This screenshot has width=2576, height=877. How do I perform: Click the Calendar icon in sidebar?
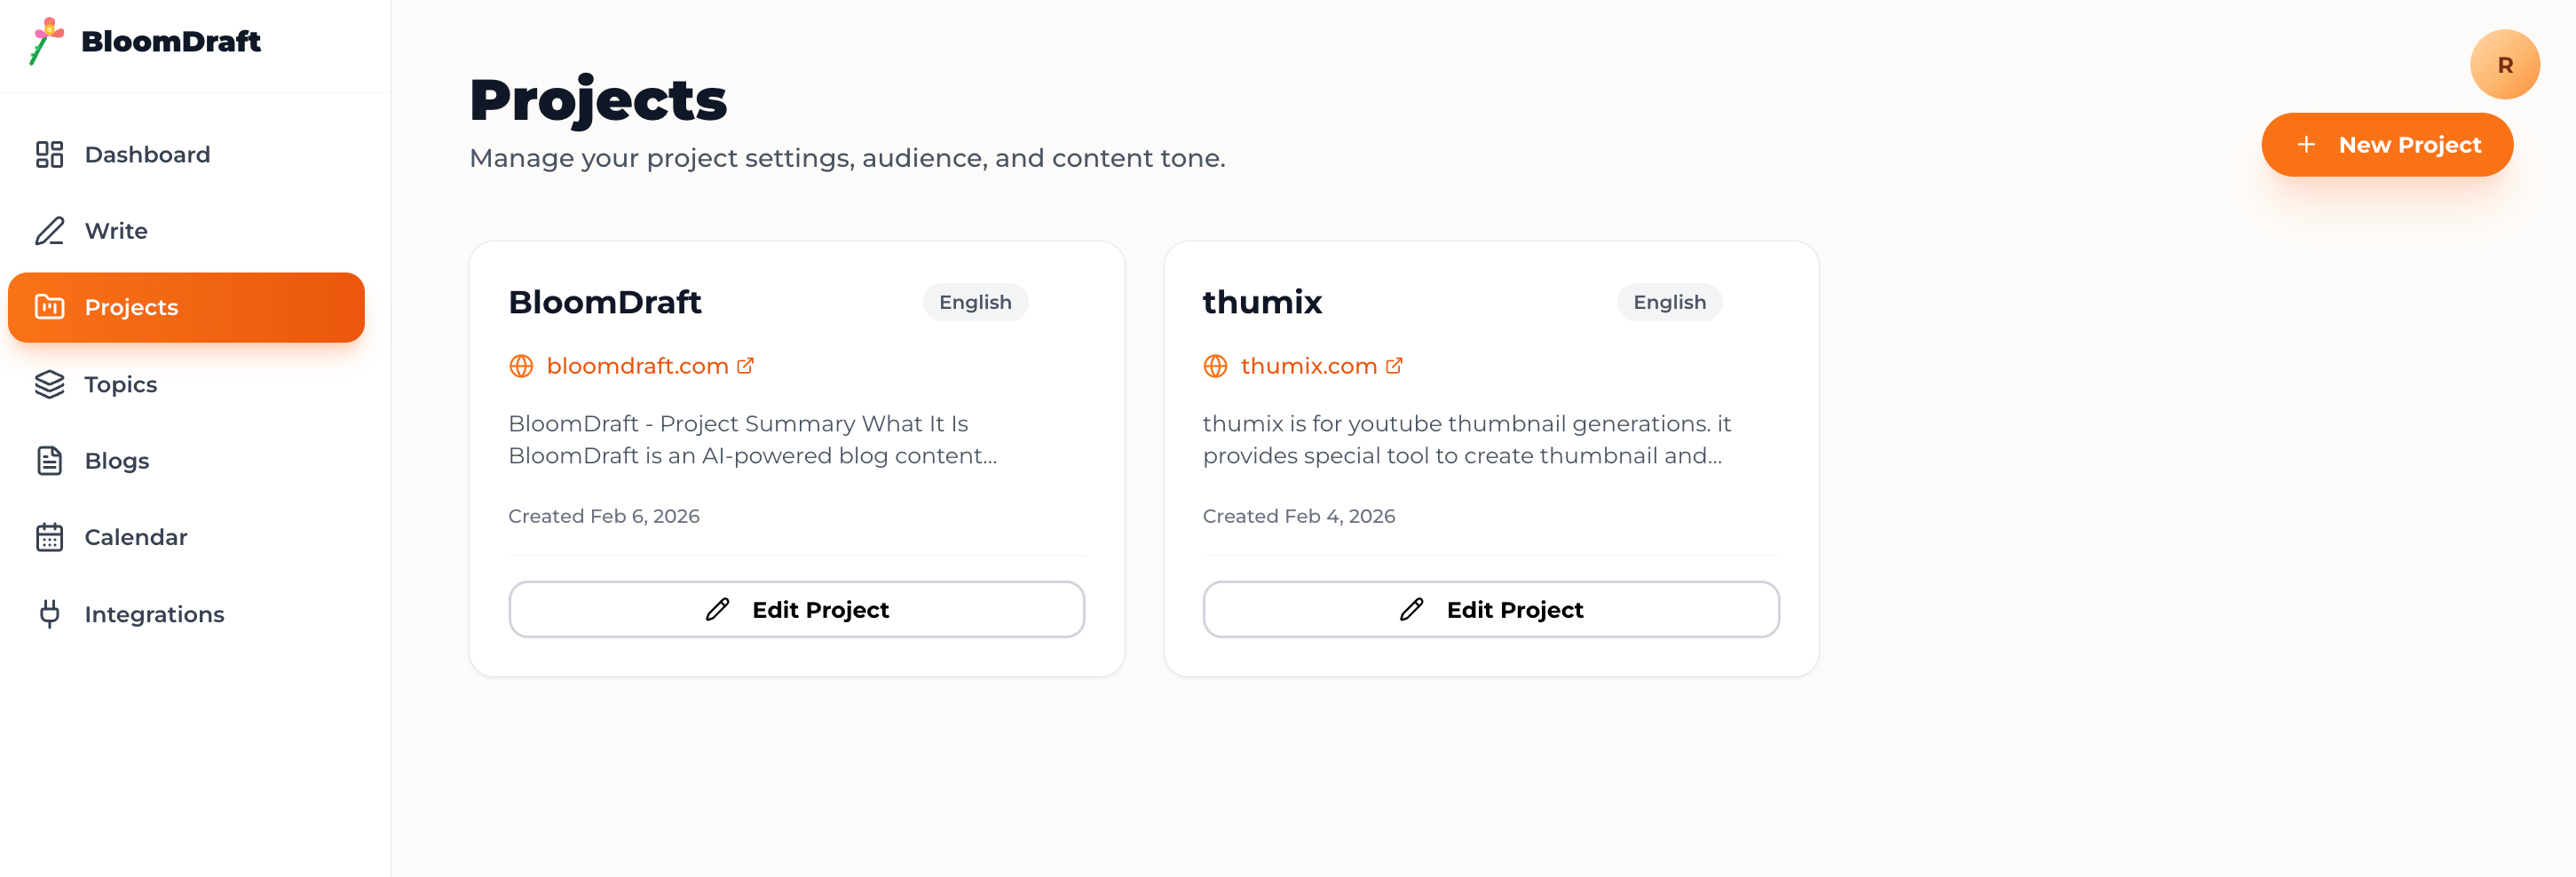pyautogui.click(x=49, y=537)
